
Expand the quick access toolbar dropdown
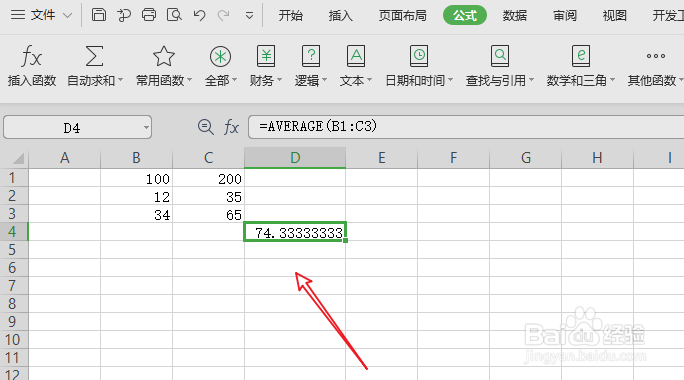[249, 16]
